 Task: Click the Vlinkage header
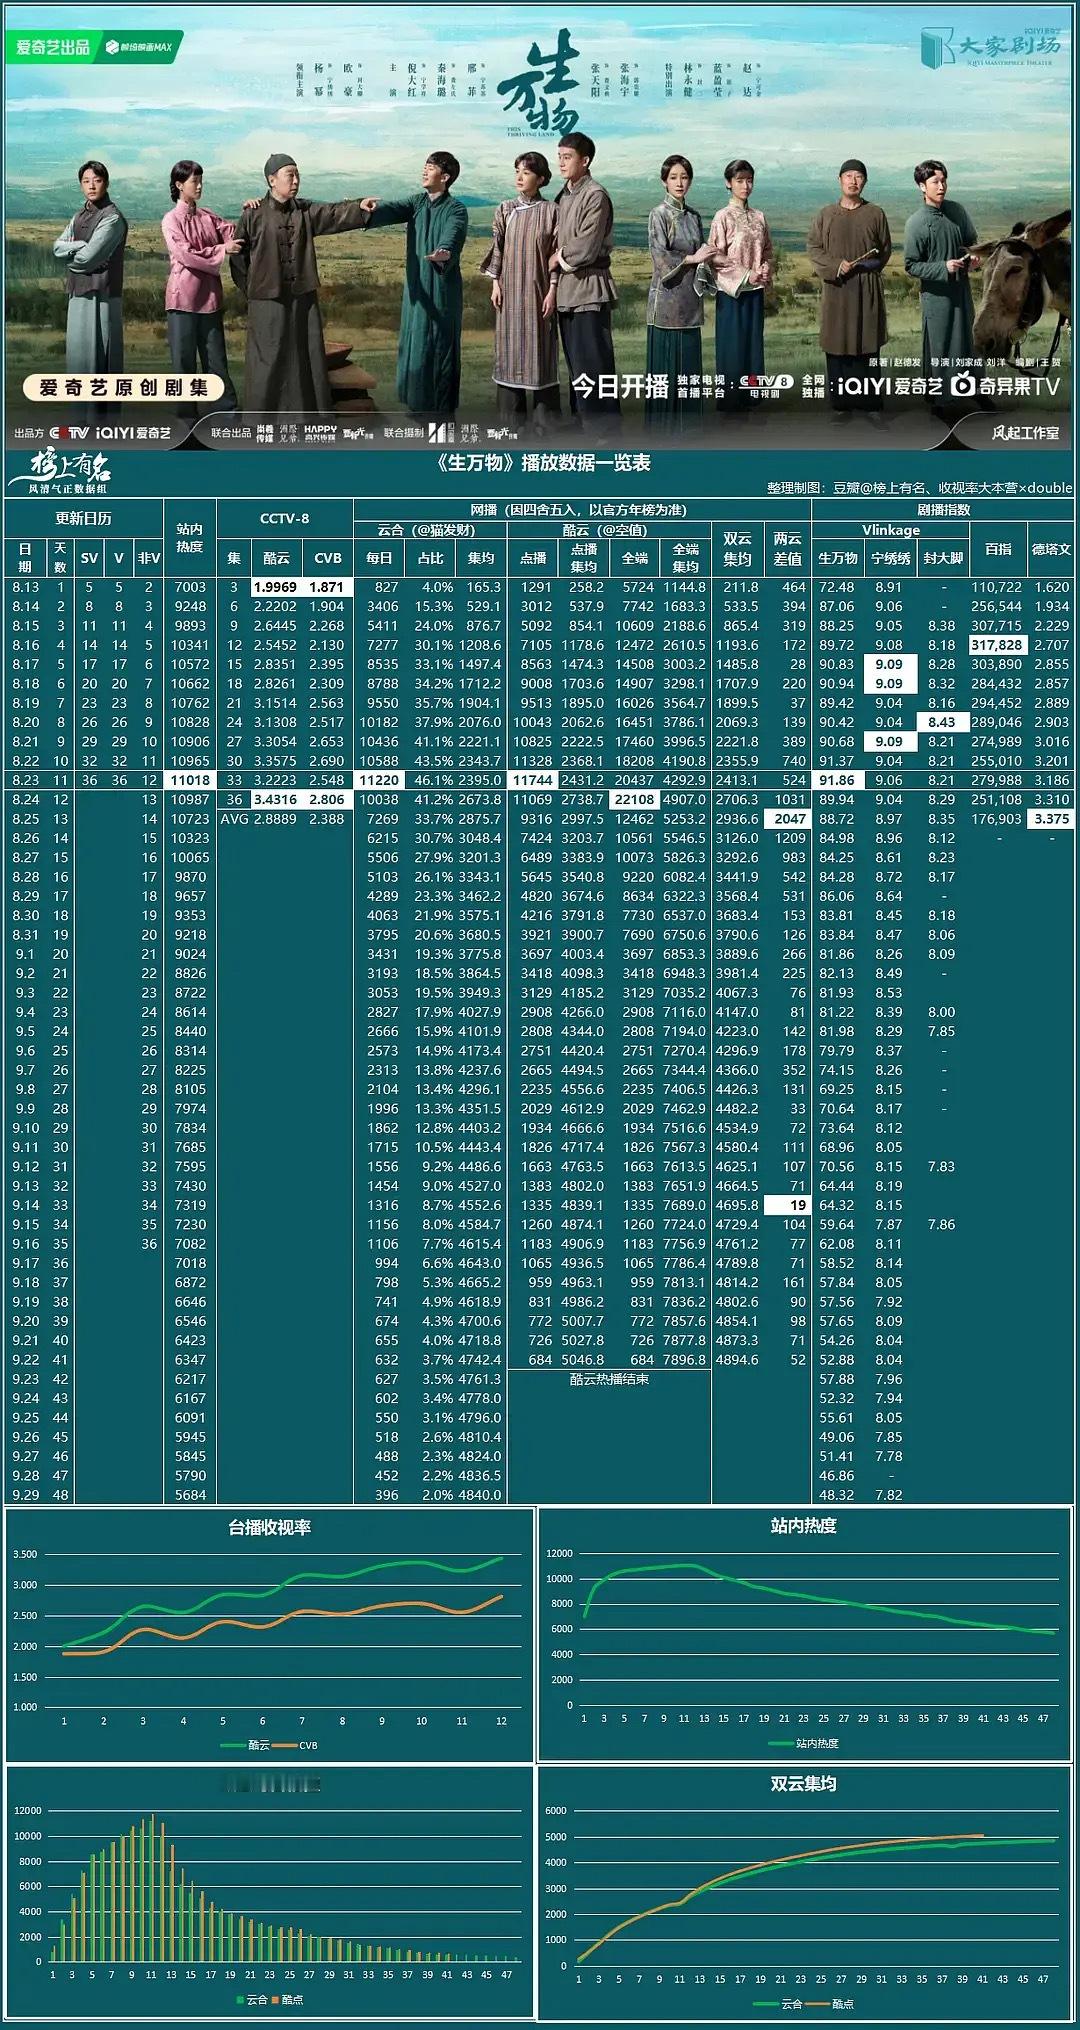click(x=890, y=530)
